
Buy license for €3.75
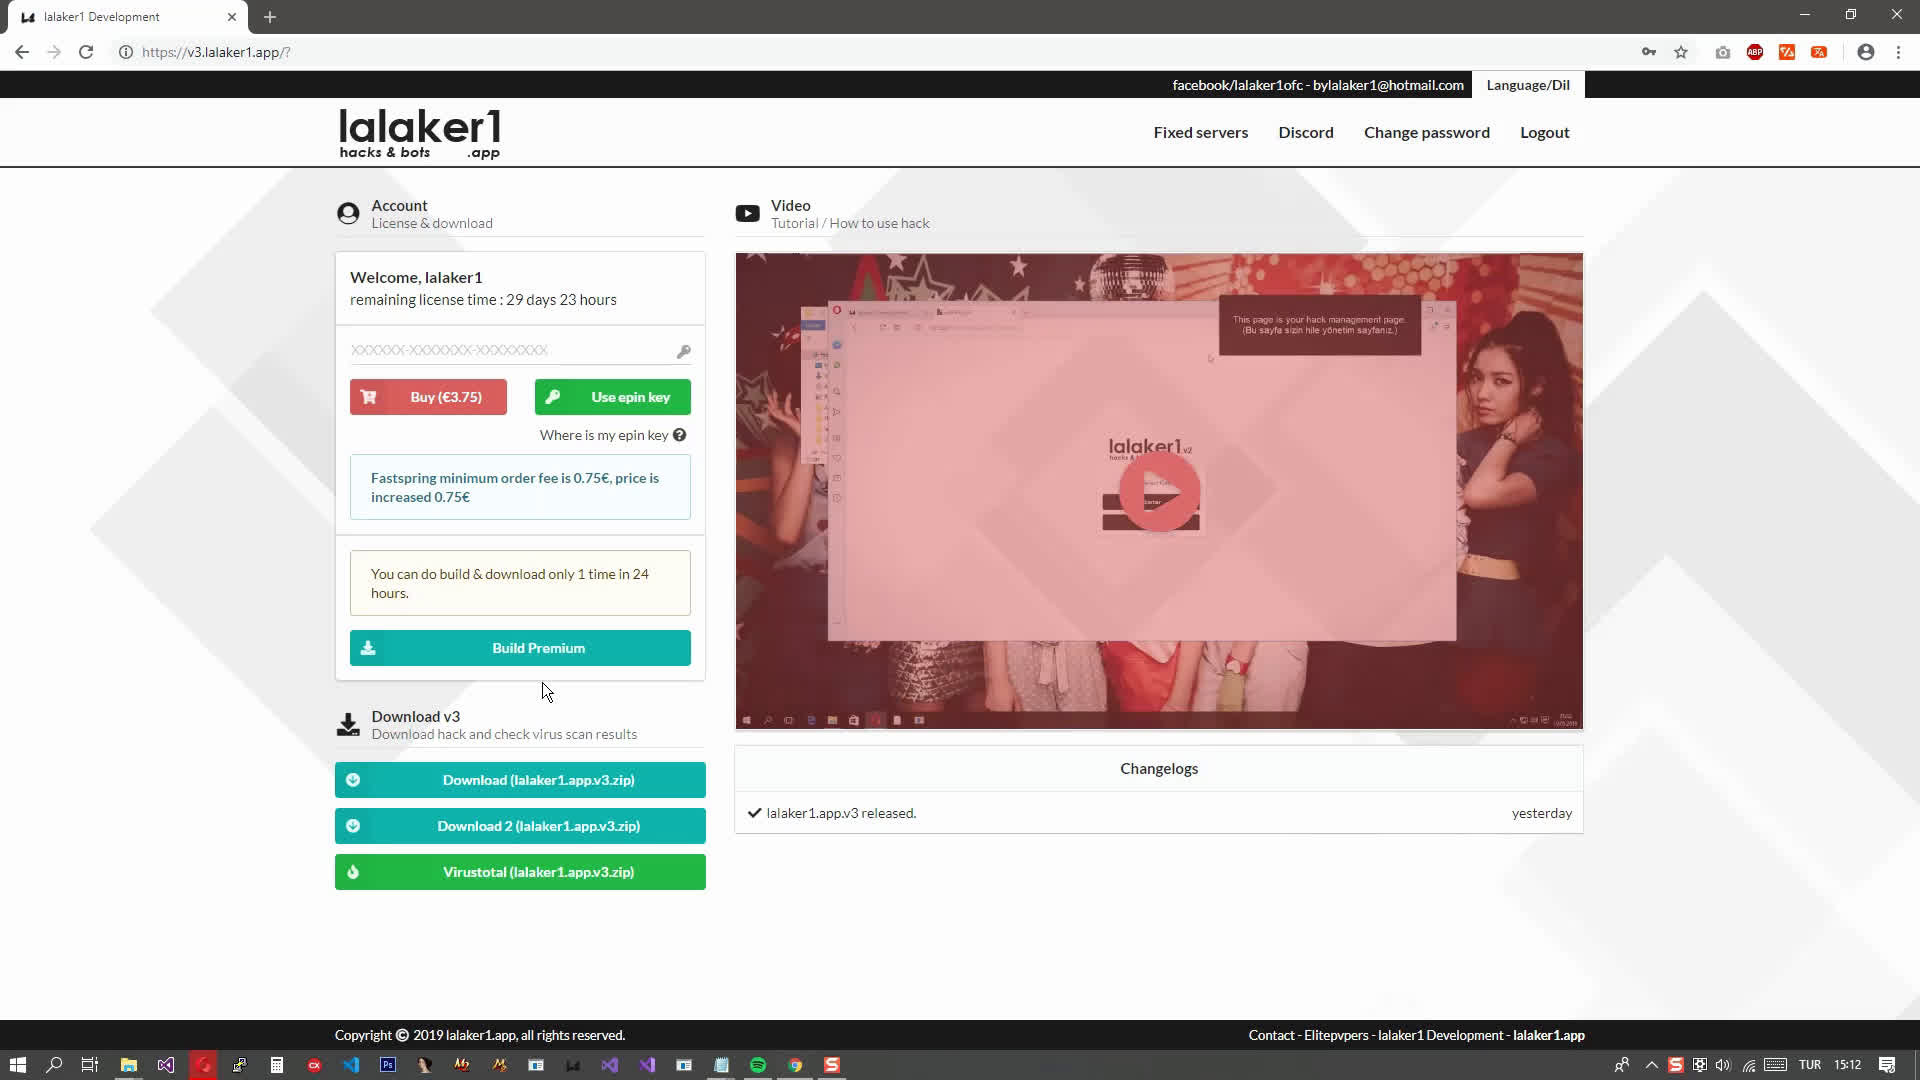(428, 397)
